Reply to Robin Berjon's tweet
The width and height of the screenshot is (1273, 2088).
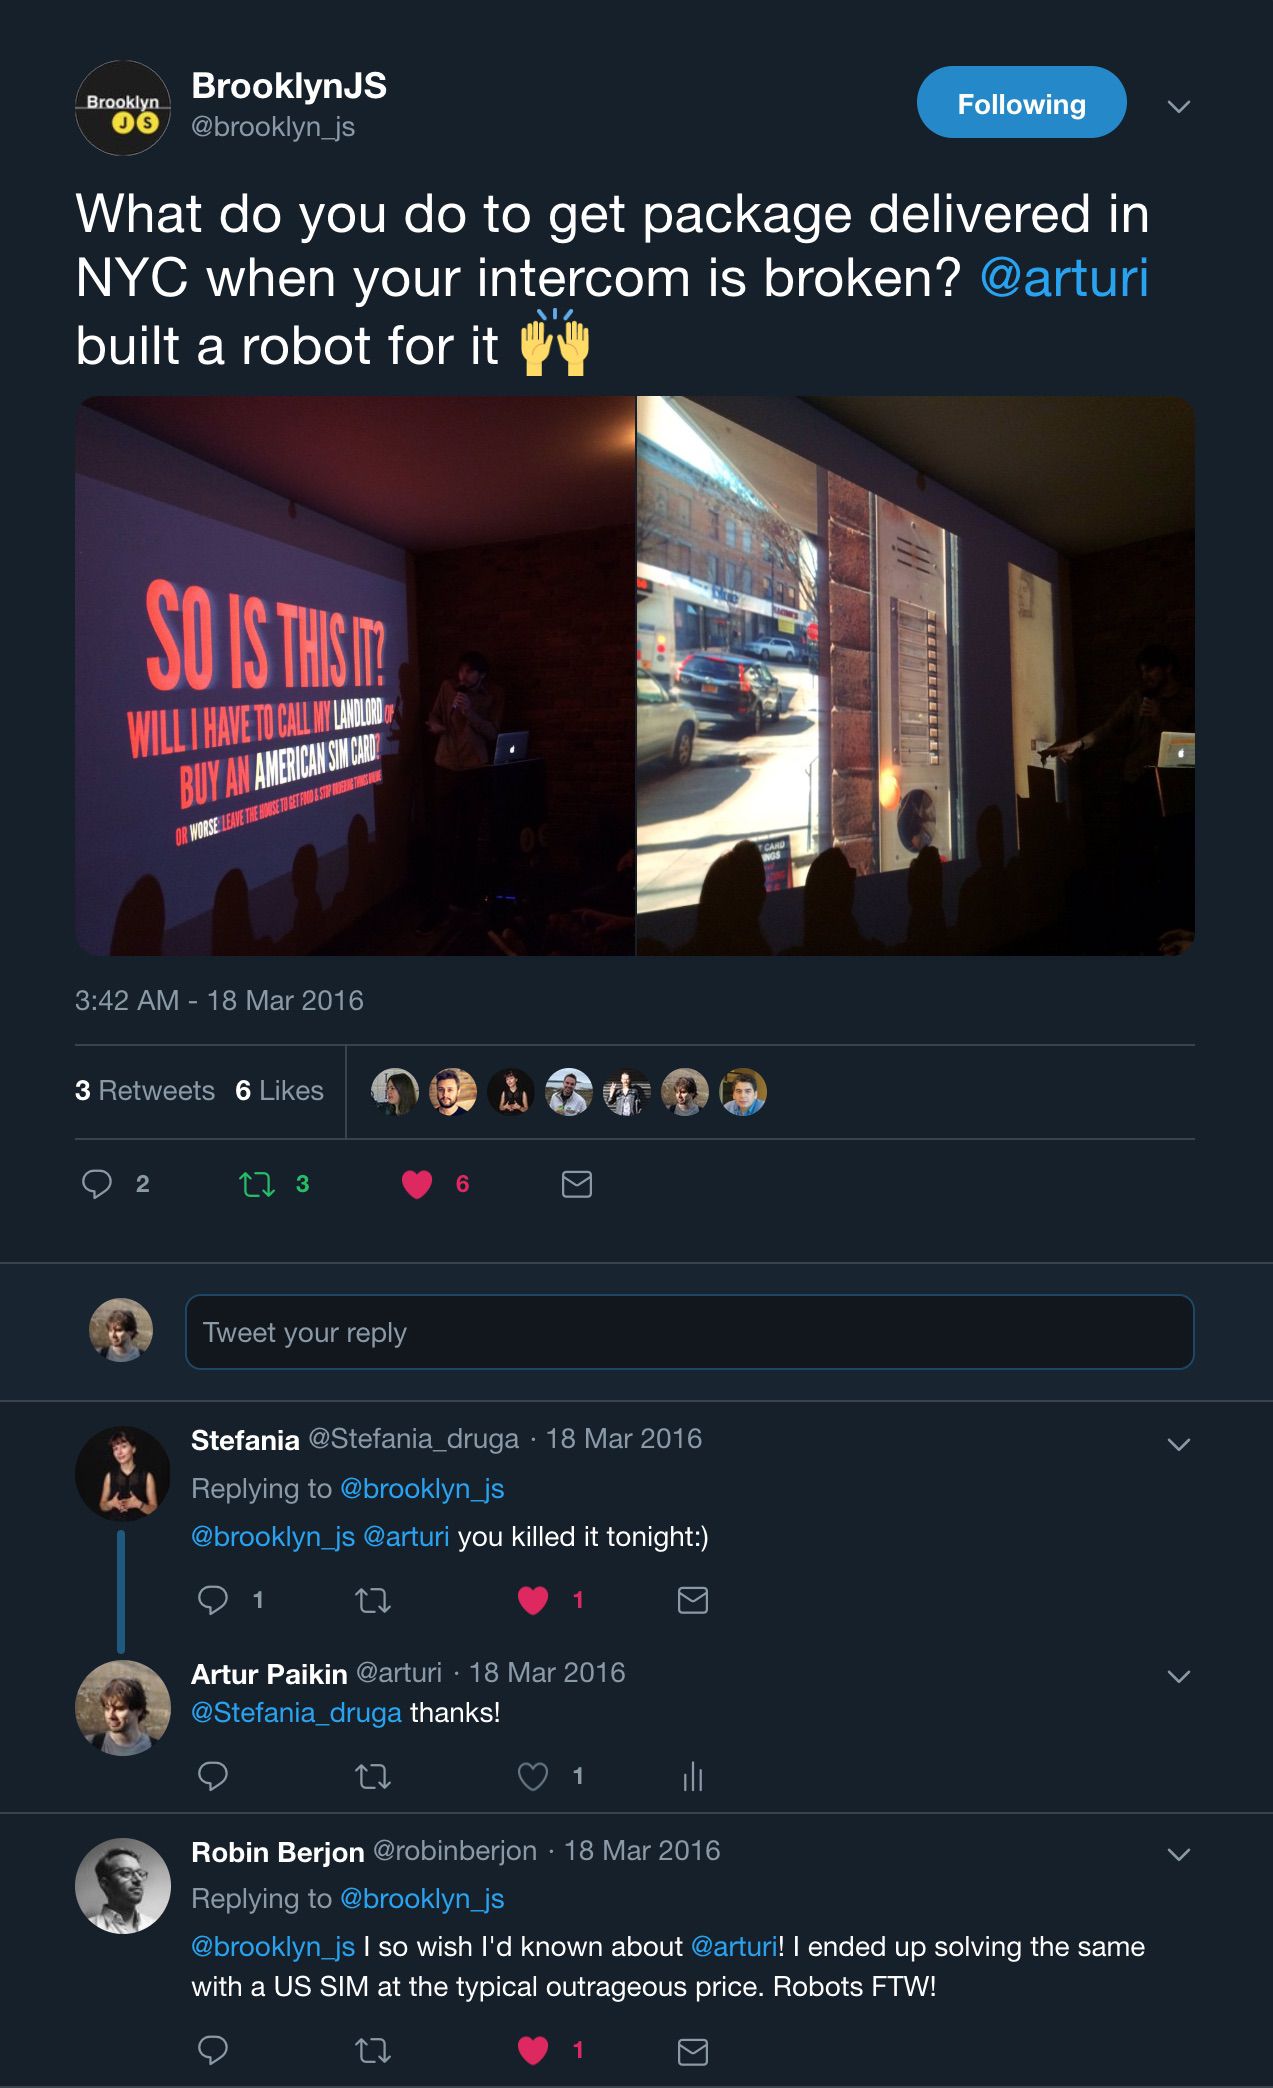213,2050
